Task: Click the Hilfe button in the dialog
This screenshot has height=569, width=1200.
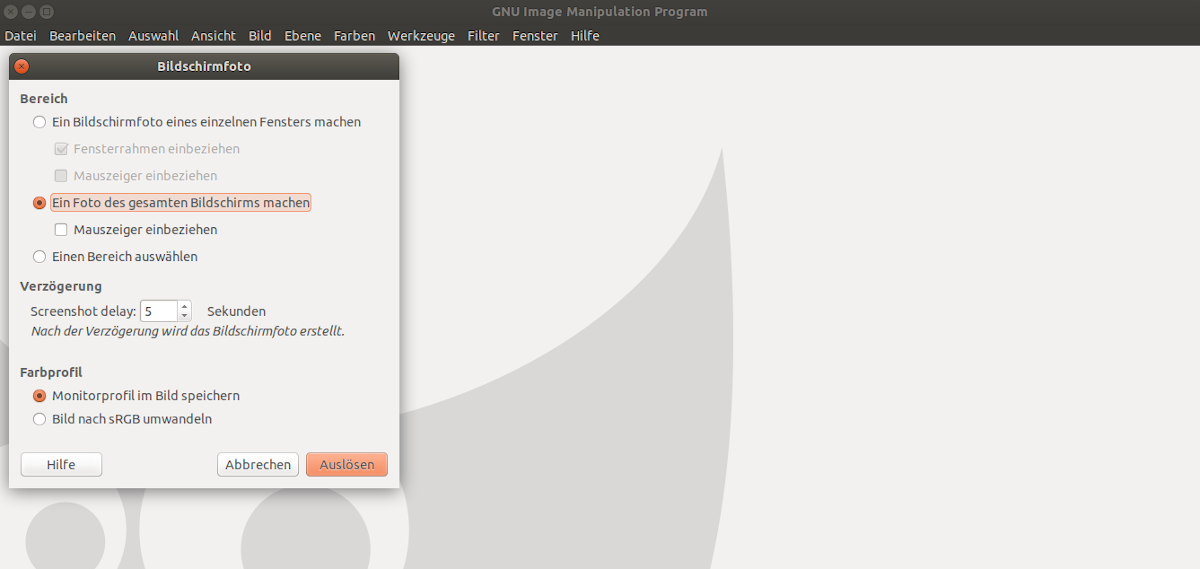Action: tap(61, 465)
